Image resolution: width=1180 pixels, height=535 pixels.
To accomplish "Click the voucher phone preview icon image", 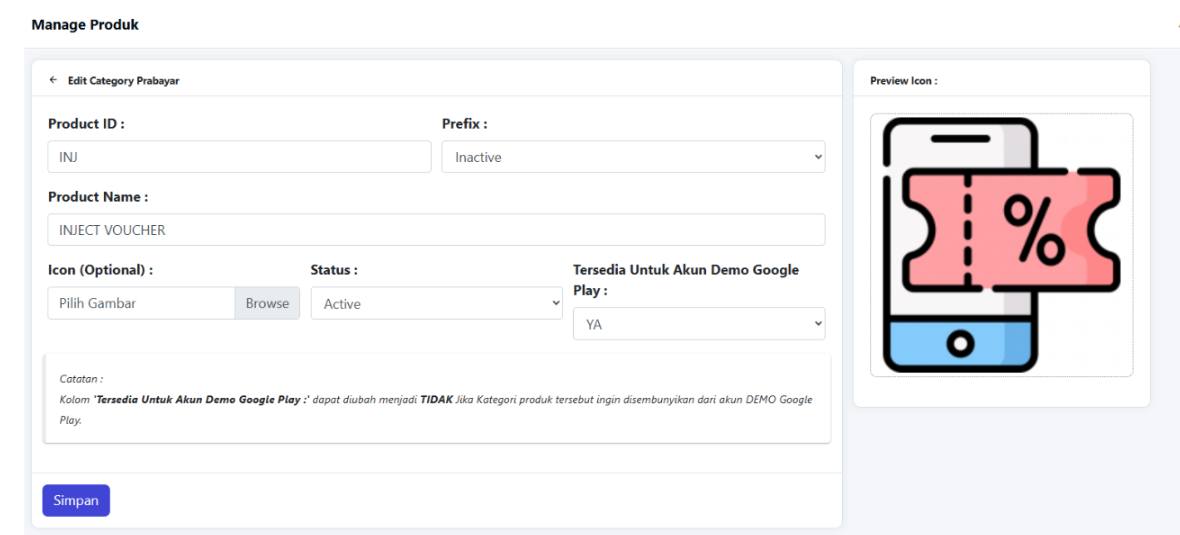I will (1001, 245).
